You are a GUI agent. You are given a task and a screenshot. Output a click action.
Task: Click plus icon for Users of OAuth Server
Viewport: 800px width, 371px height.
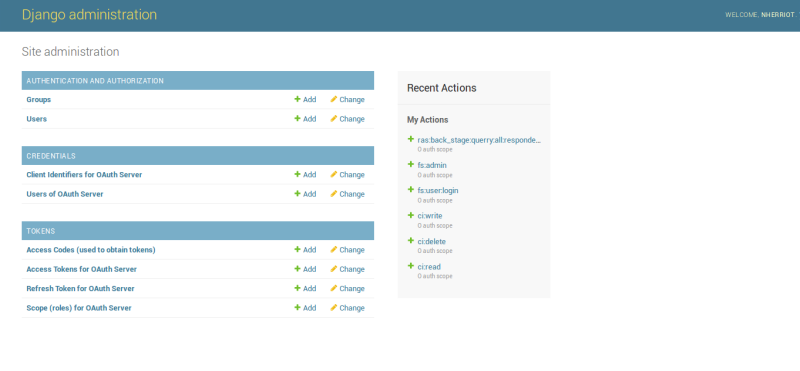coord(297,193)
